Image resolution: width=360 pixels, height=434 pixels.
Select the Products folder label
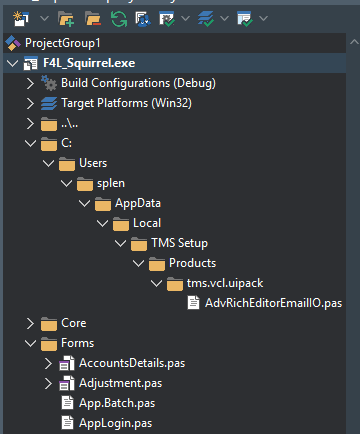tap(193, 263)
